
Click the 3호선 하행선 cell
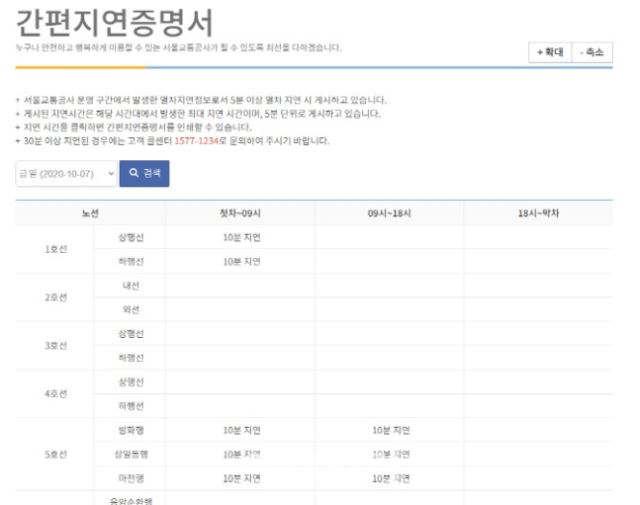(131, 358)
